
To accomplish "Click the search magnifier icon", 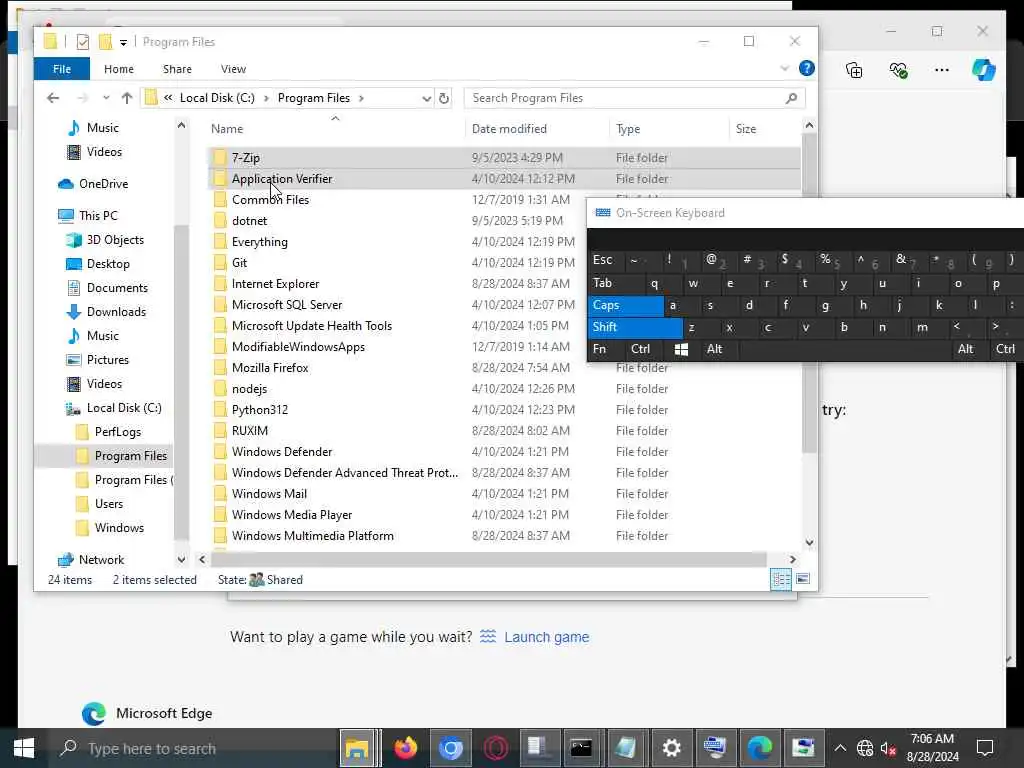I will tap(792, 98).
